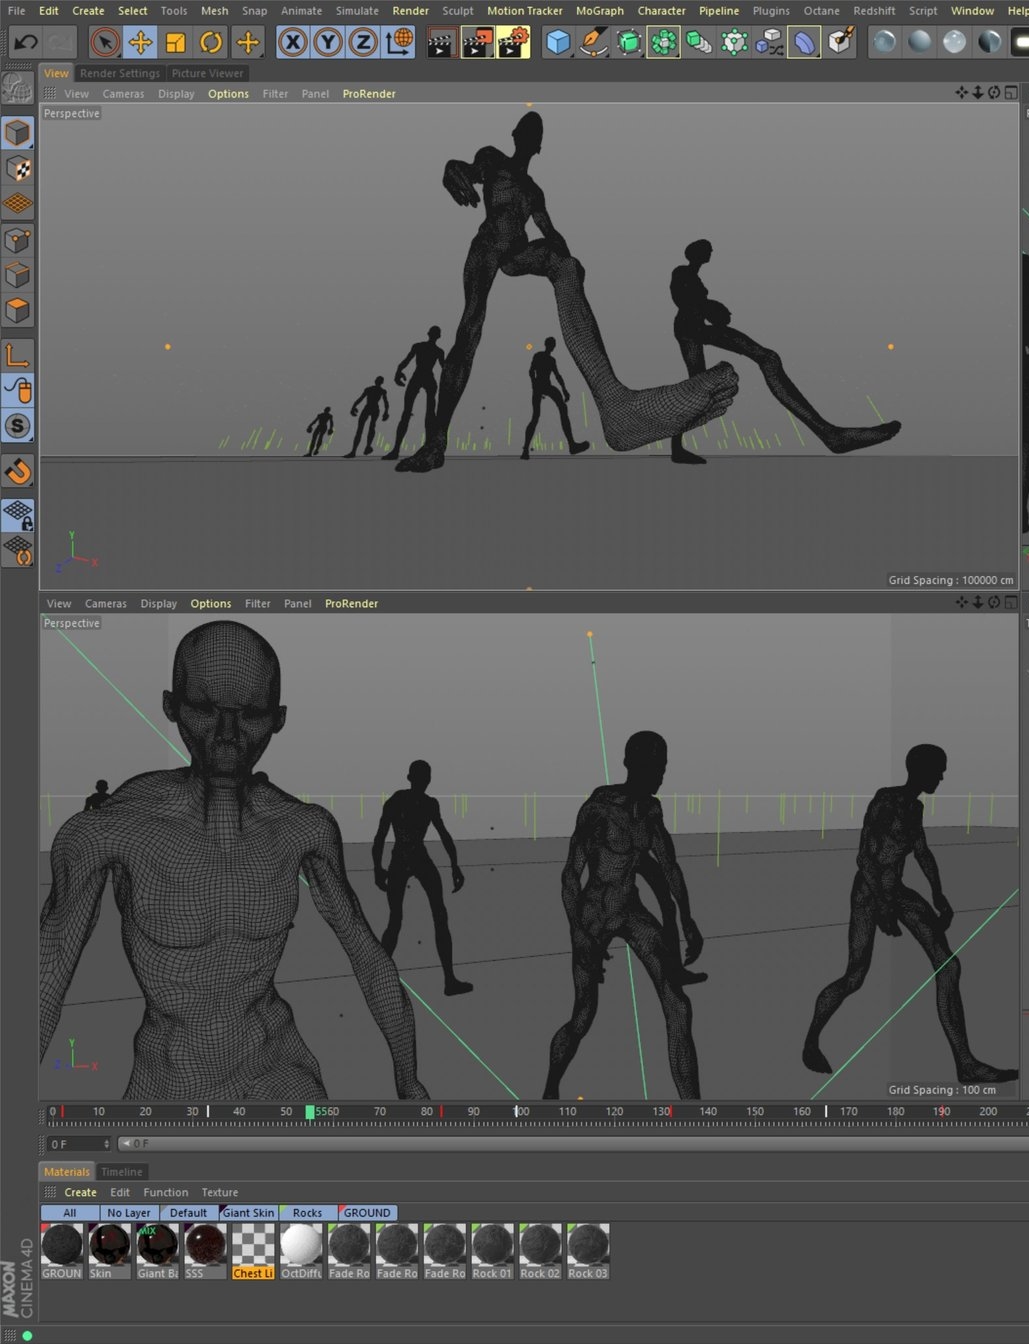Filter materials by Rocks layer

[307, 1213]
